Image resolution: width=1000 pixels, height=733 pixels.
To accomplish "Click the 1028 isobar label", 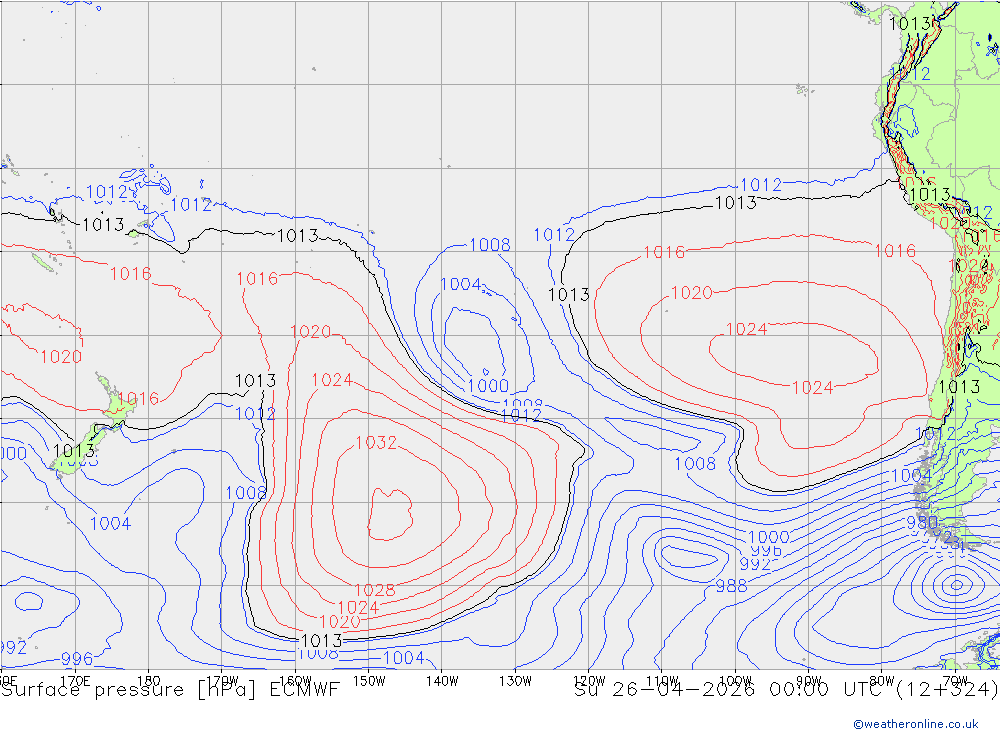I will point(374,590).
